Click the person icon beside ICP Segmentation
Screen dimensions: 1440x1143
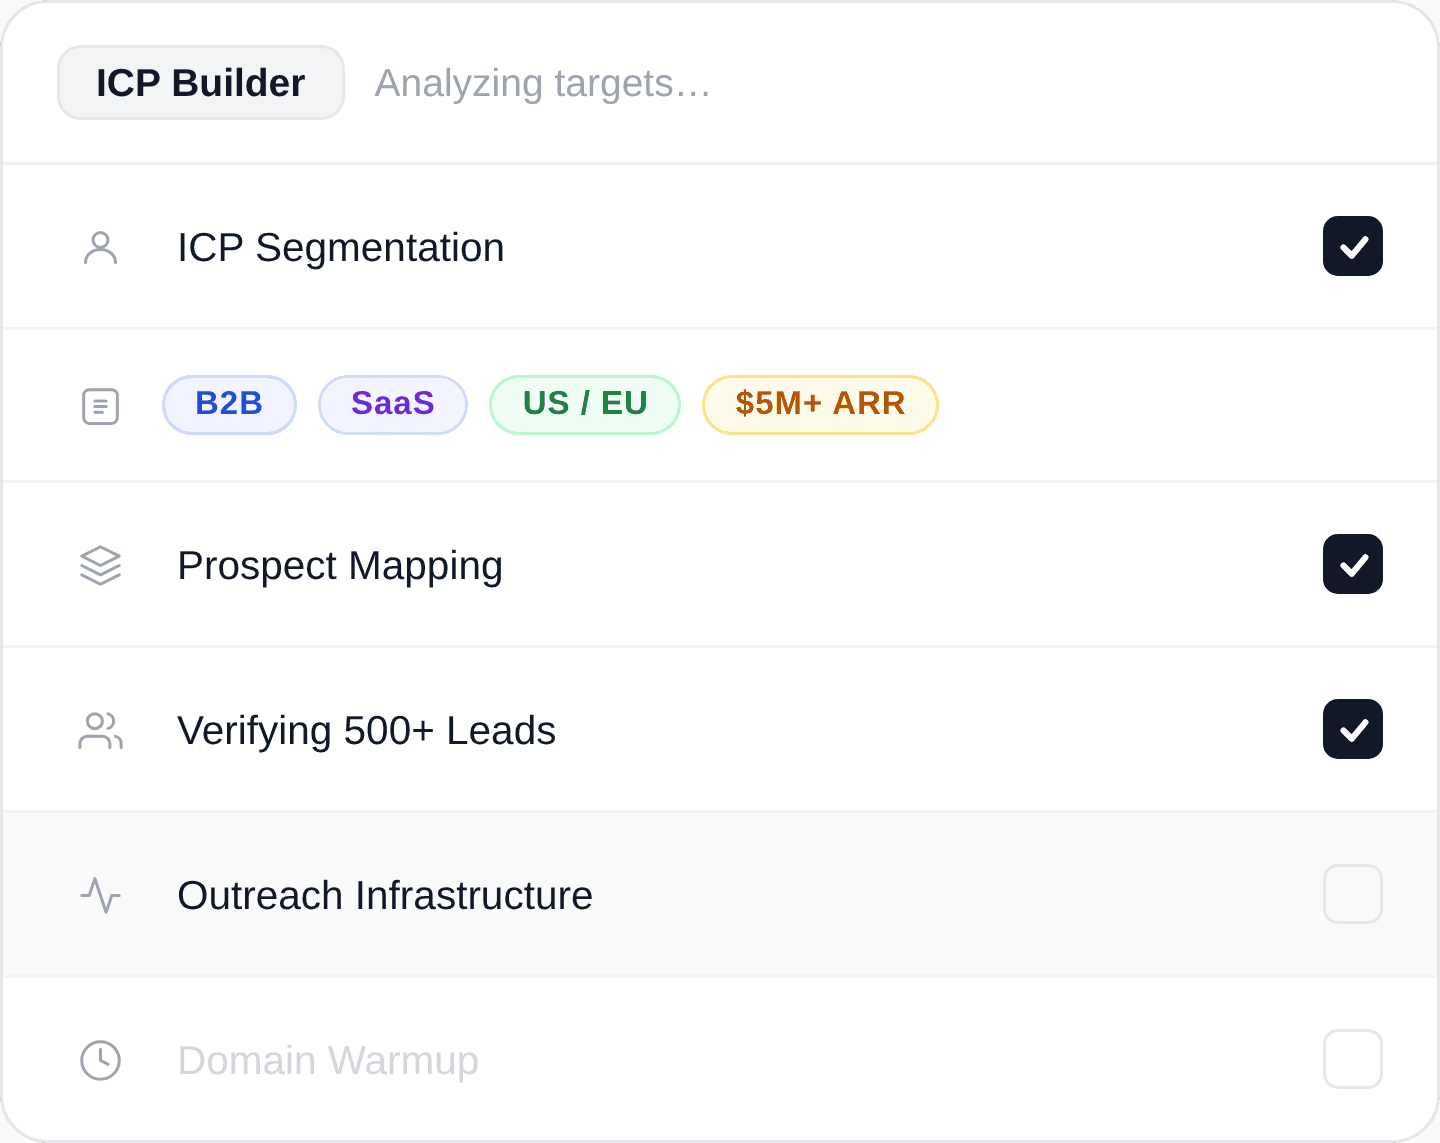coord(100,247)
